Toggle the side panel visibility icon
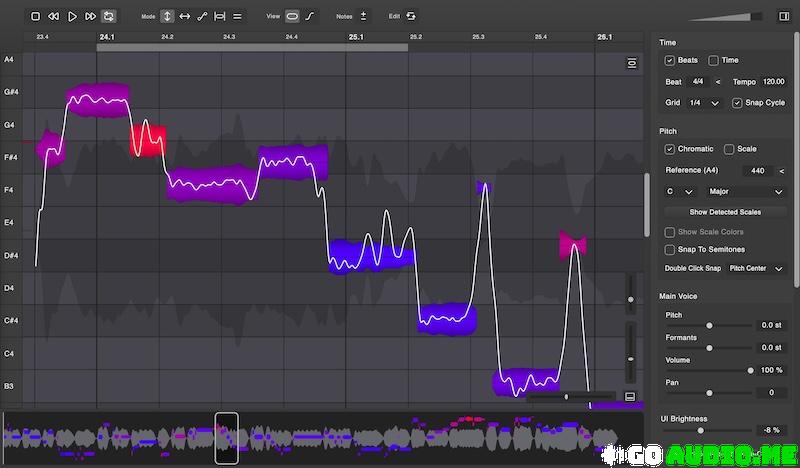This screenshot has height=468, width=800. pos(784,16)
